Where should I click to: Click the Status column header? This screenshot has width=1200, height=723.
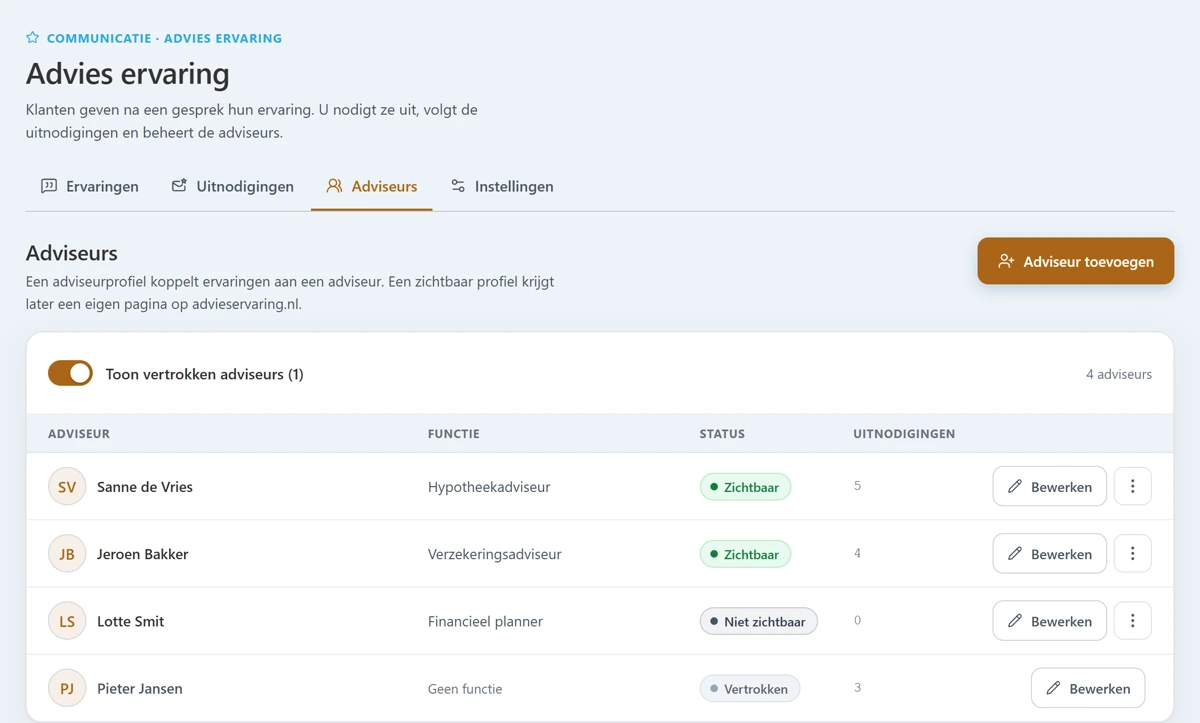[722, 434]
